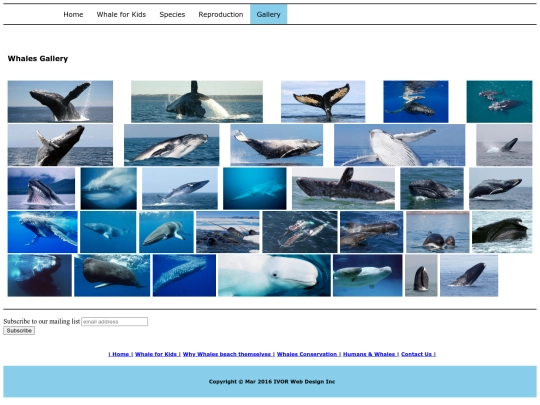
Task: Open aerial thumbnail of narwhals with tusks
Action: tap(300, 232)
